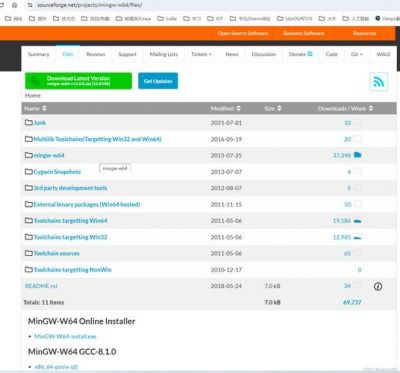
Task: Sort by Downloads / Week column
Action: [345, 108]
